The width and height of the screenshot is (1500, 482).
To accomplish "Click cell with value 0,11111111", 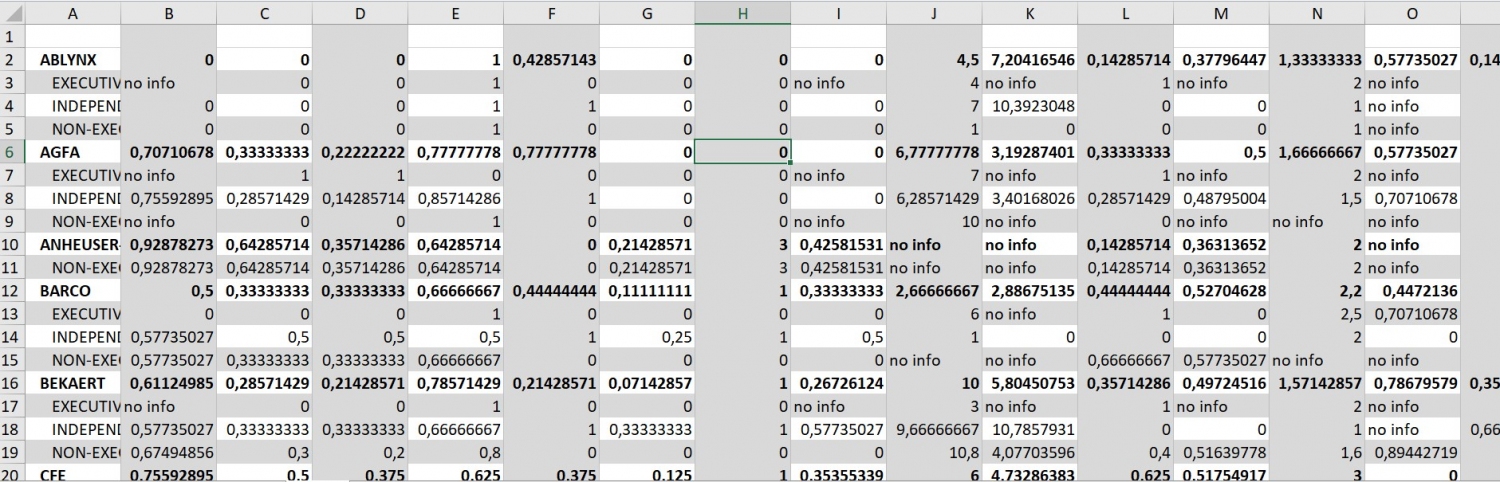I will pyautogui.click(x=647, y=290).
